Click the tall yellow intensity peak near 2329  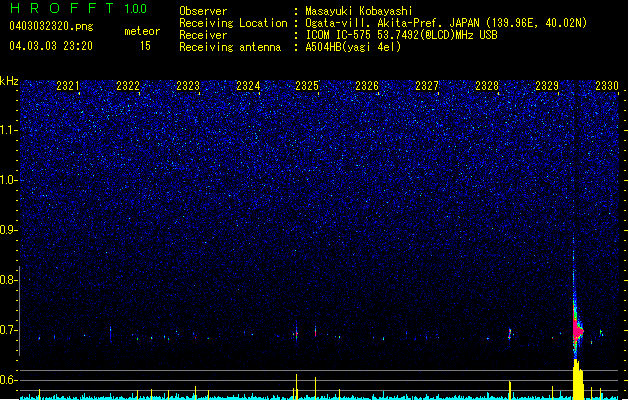point(578,380)
